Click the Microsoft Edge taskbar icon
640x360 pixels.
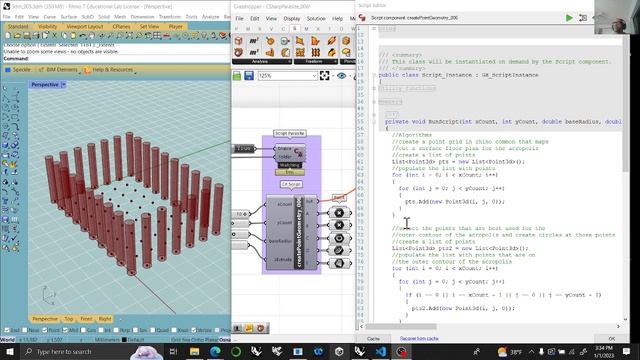click(x=215, y=351)
